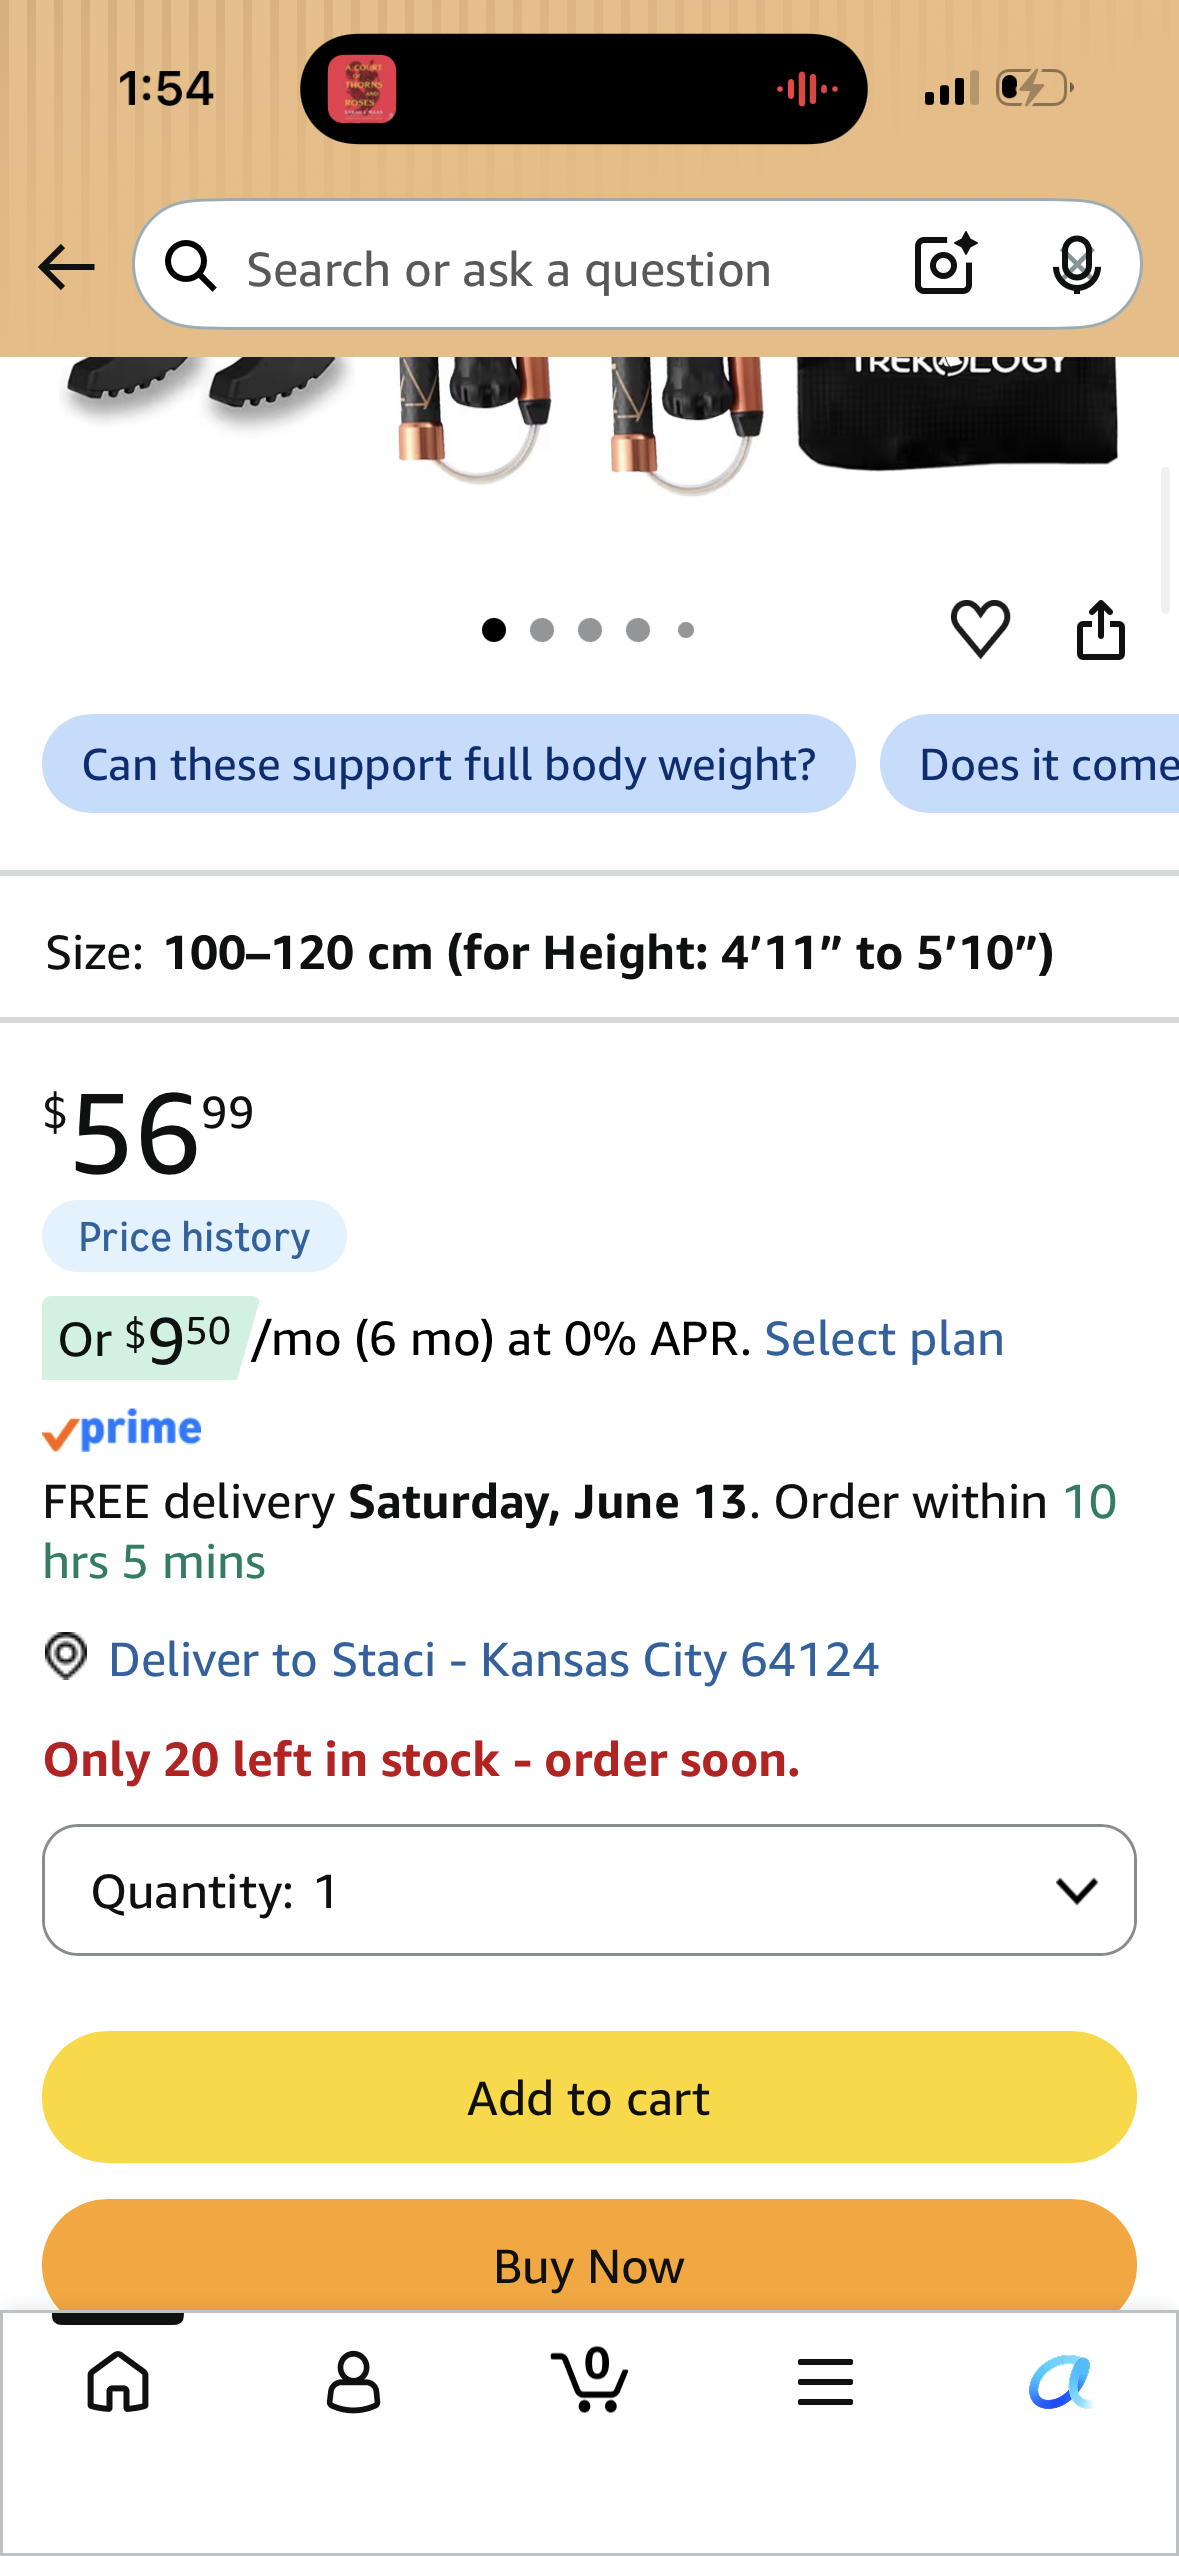
Task: Open the Price history chip
Action: (194, 1236)
